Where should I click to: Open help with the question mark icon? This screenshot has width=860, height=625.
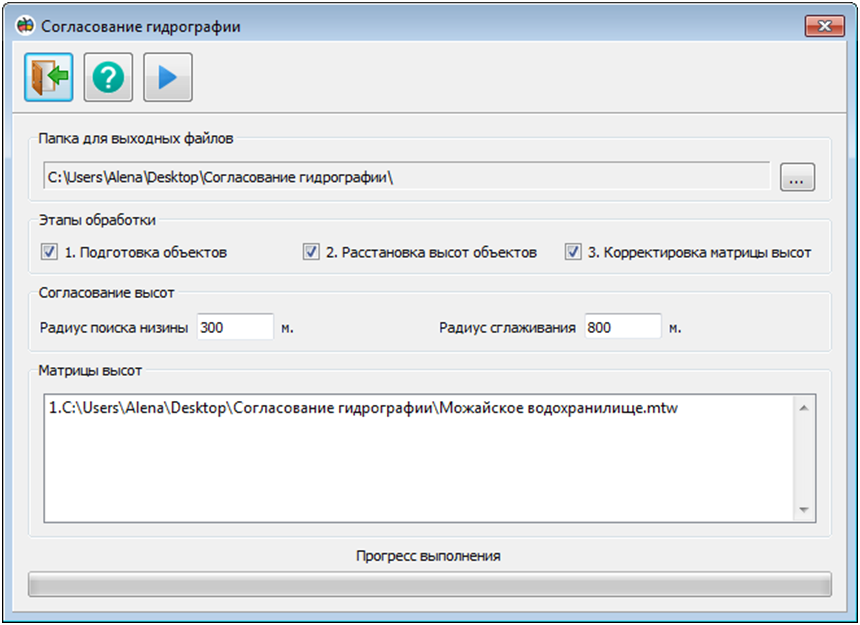pyautogui.click(x=108, y=78)
